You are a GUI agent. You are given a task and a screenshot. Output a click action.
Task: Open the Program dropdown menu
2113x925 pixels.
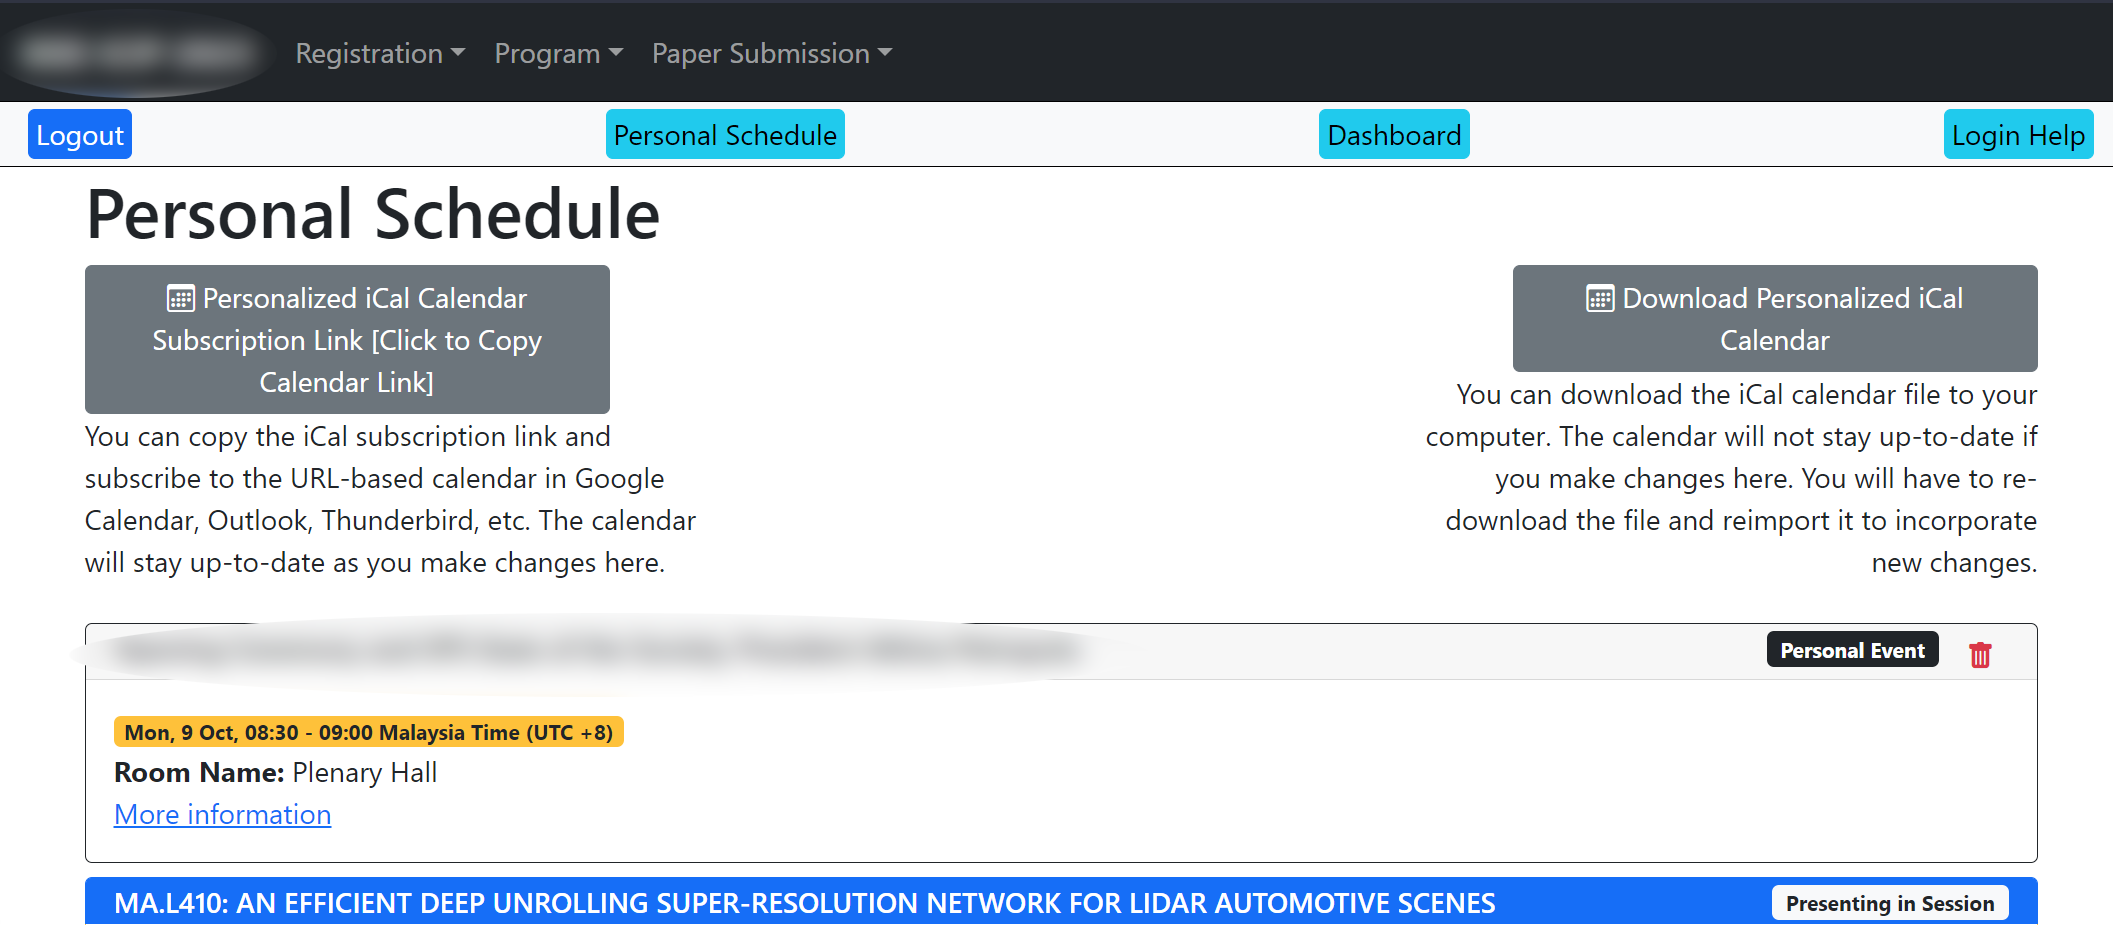[x=558, y=53]
